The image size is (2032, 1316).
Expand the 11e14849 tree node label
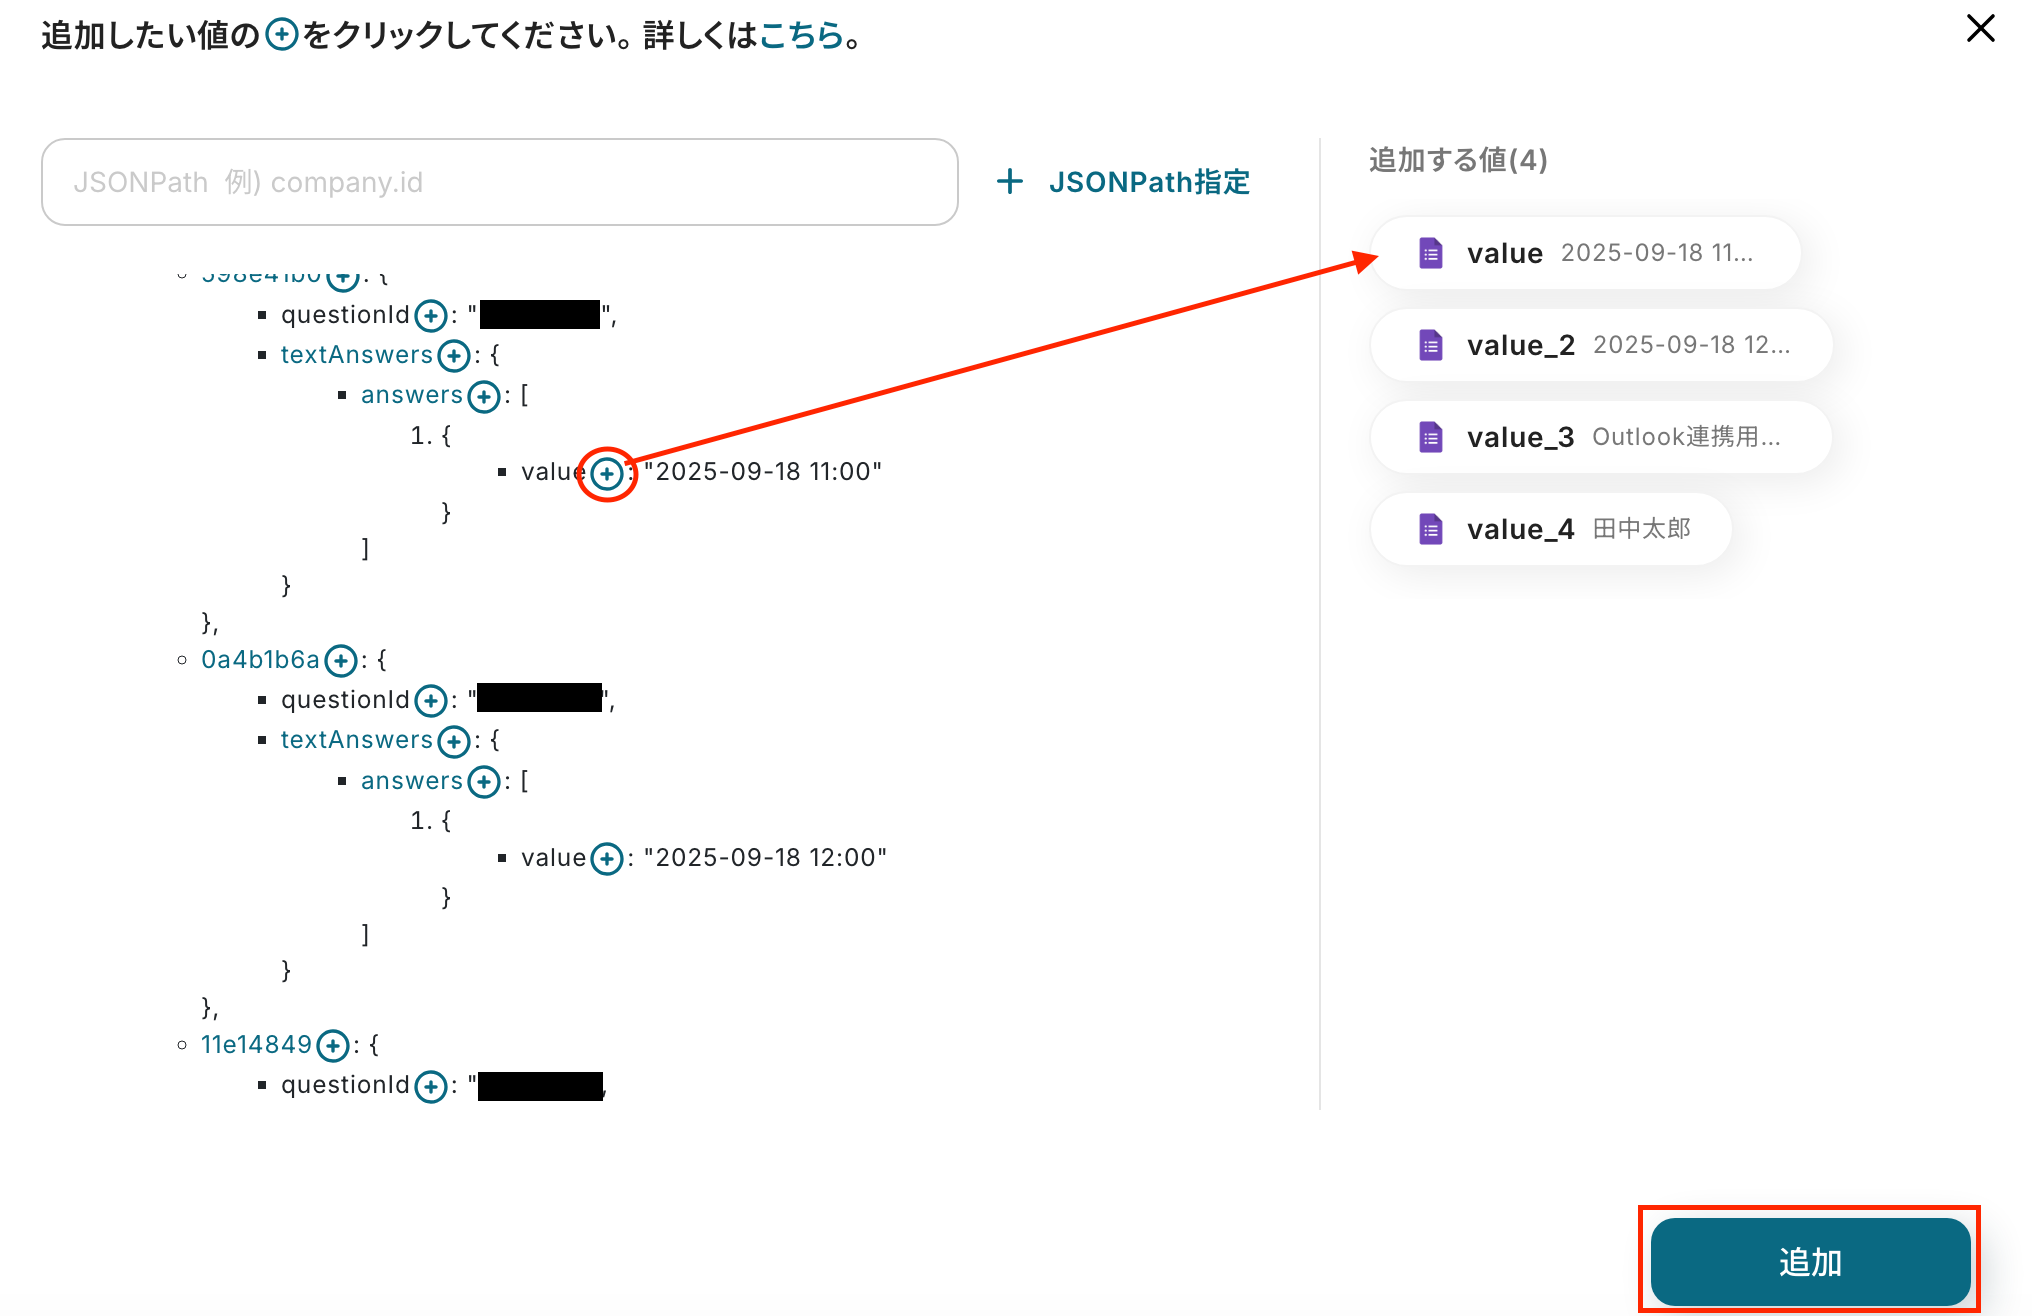tap(256, 1045)
